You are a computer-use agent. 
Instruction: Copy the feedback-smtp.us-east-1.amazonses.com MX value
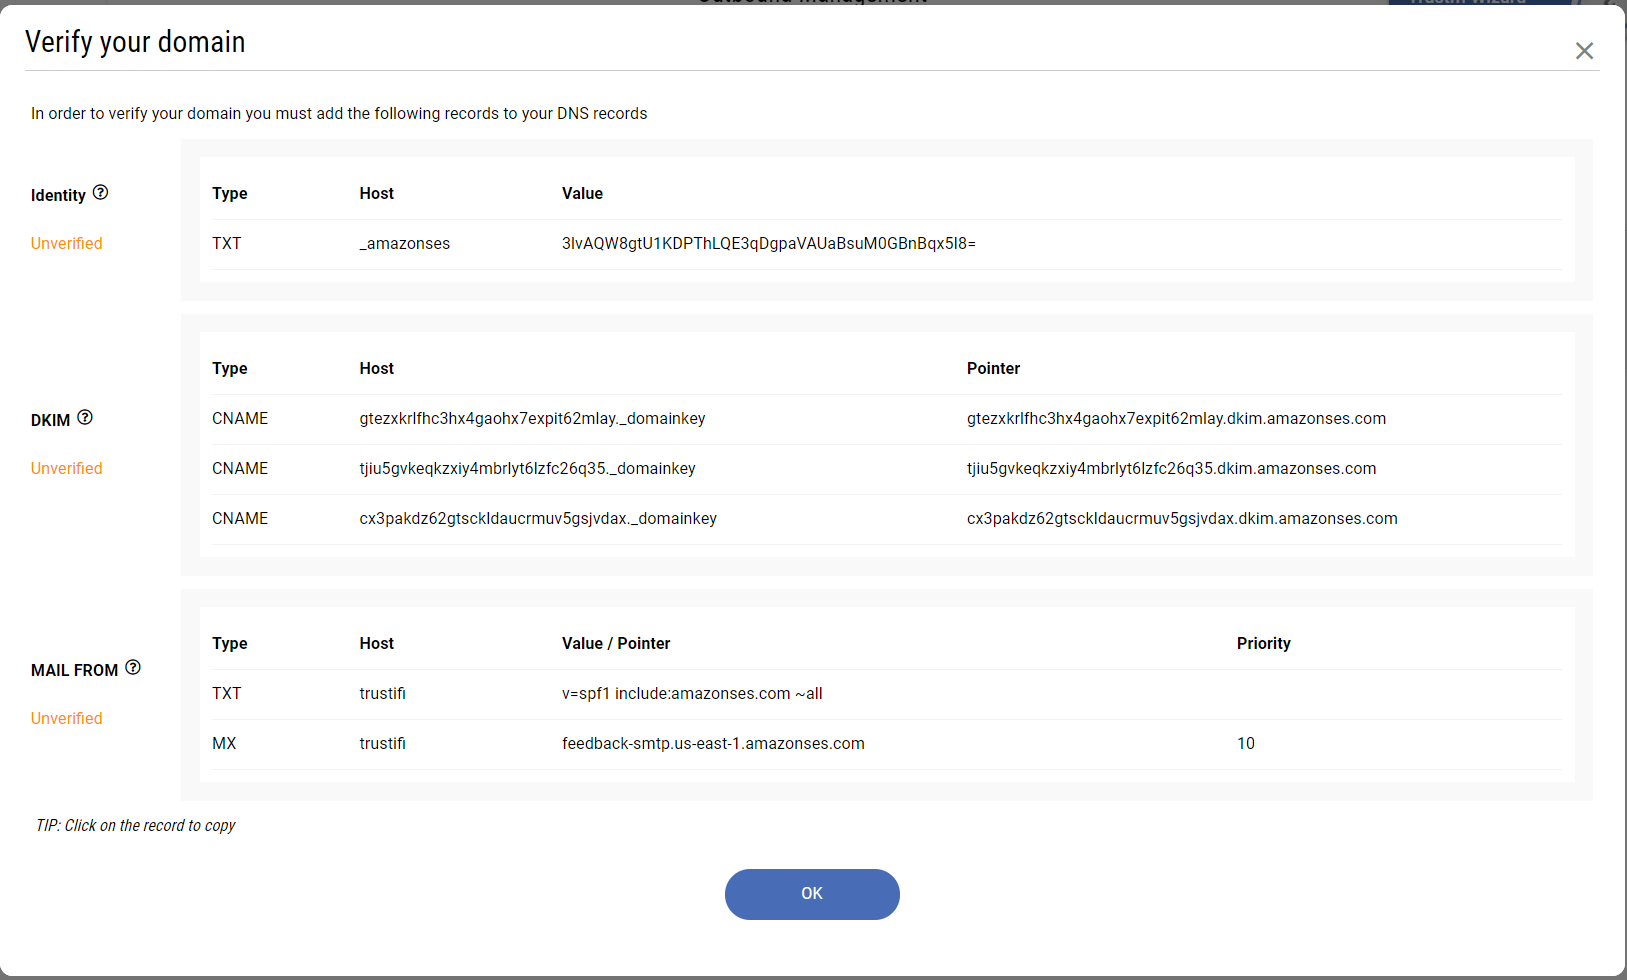pyautogui.click(x=713, y=743)
